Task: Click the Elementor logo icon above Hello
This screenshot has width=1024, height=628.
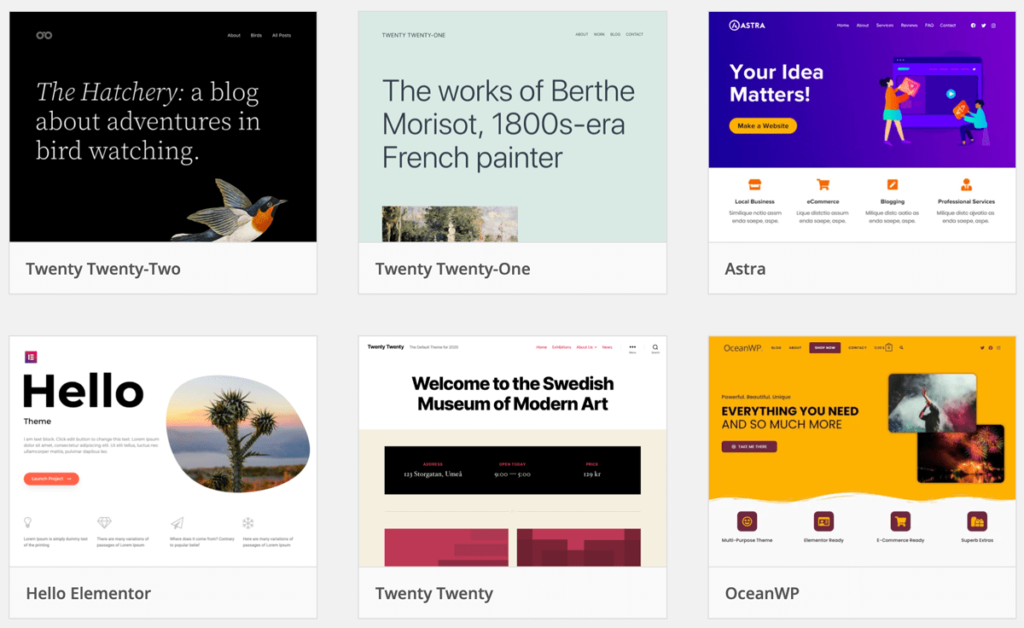Action: pyautogui.click(x=31, y=356)
